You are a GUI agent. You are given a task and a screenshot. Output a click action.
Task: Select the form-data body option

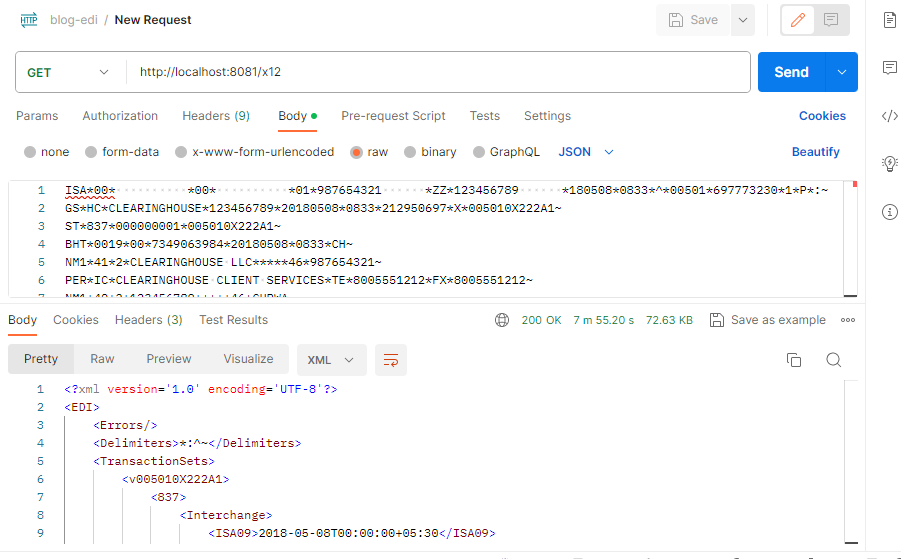point(92,152)
